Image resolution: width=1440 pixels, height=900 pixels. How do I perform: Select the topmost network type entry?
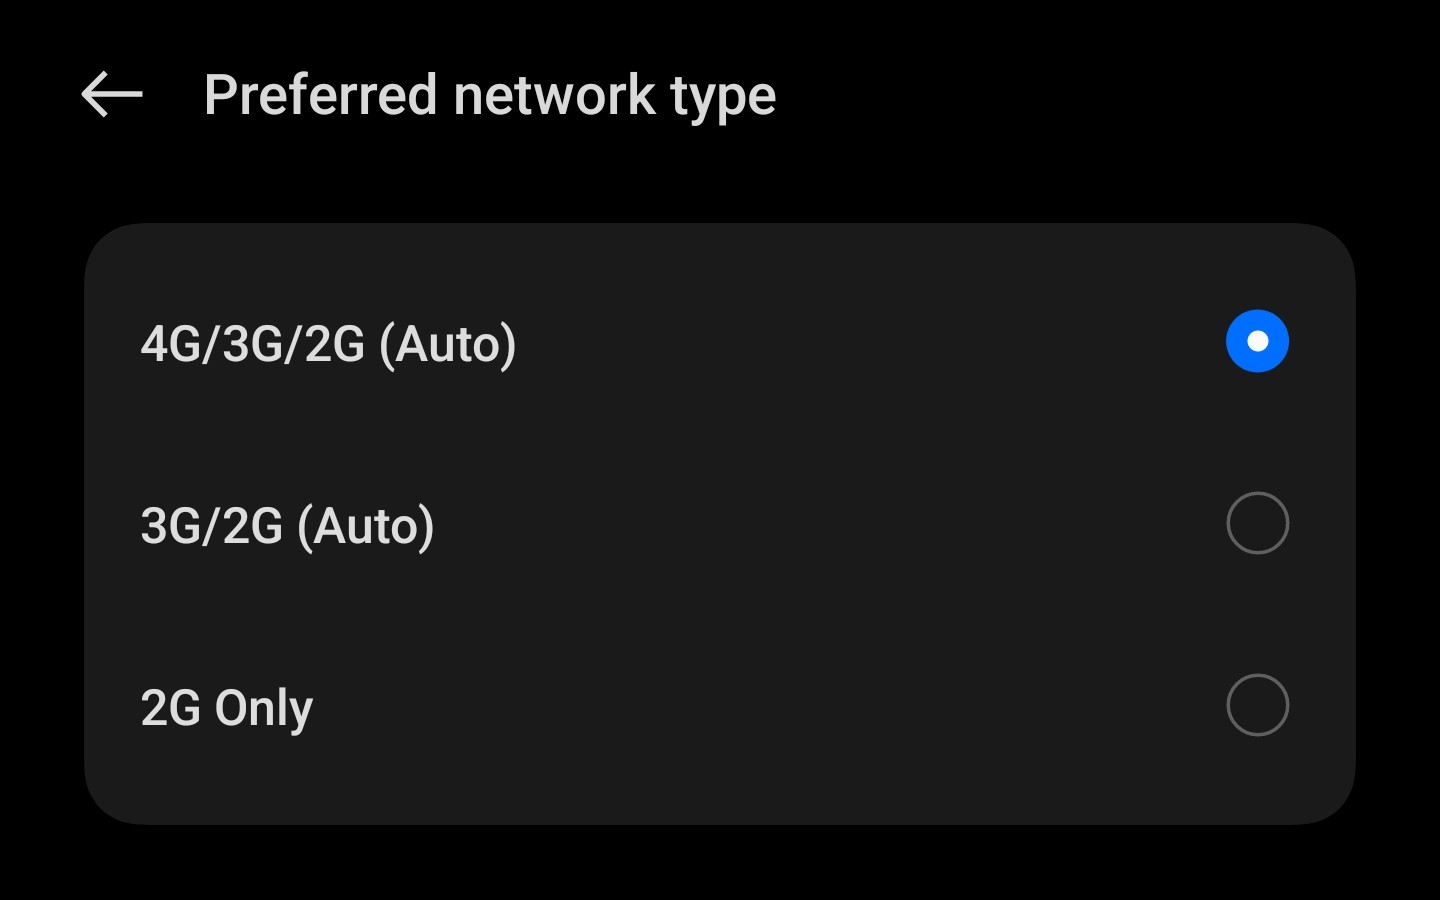tap(700, 341)
